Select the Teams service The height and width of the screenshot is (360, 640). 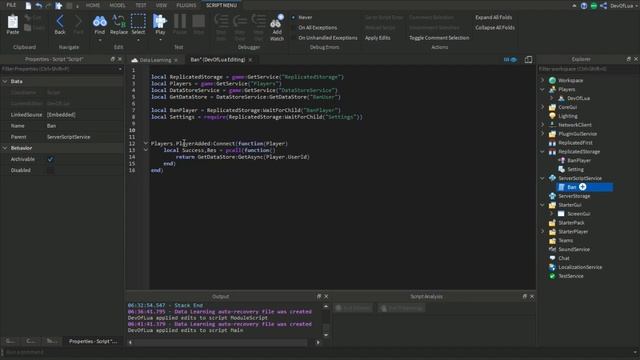pyautogui.click(x=565, y=240)
